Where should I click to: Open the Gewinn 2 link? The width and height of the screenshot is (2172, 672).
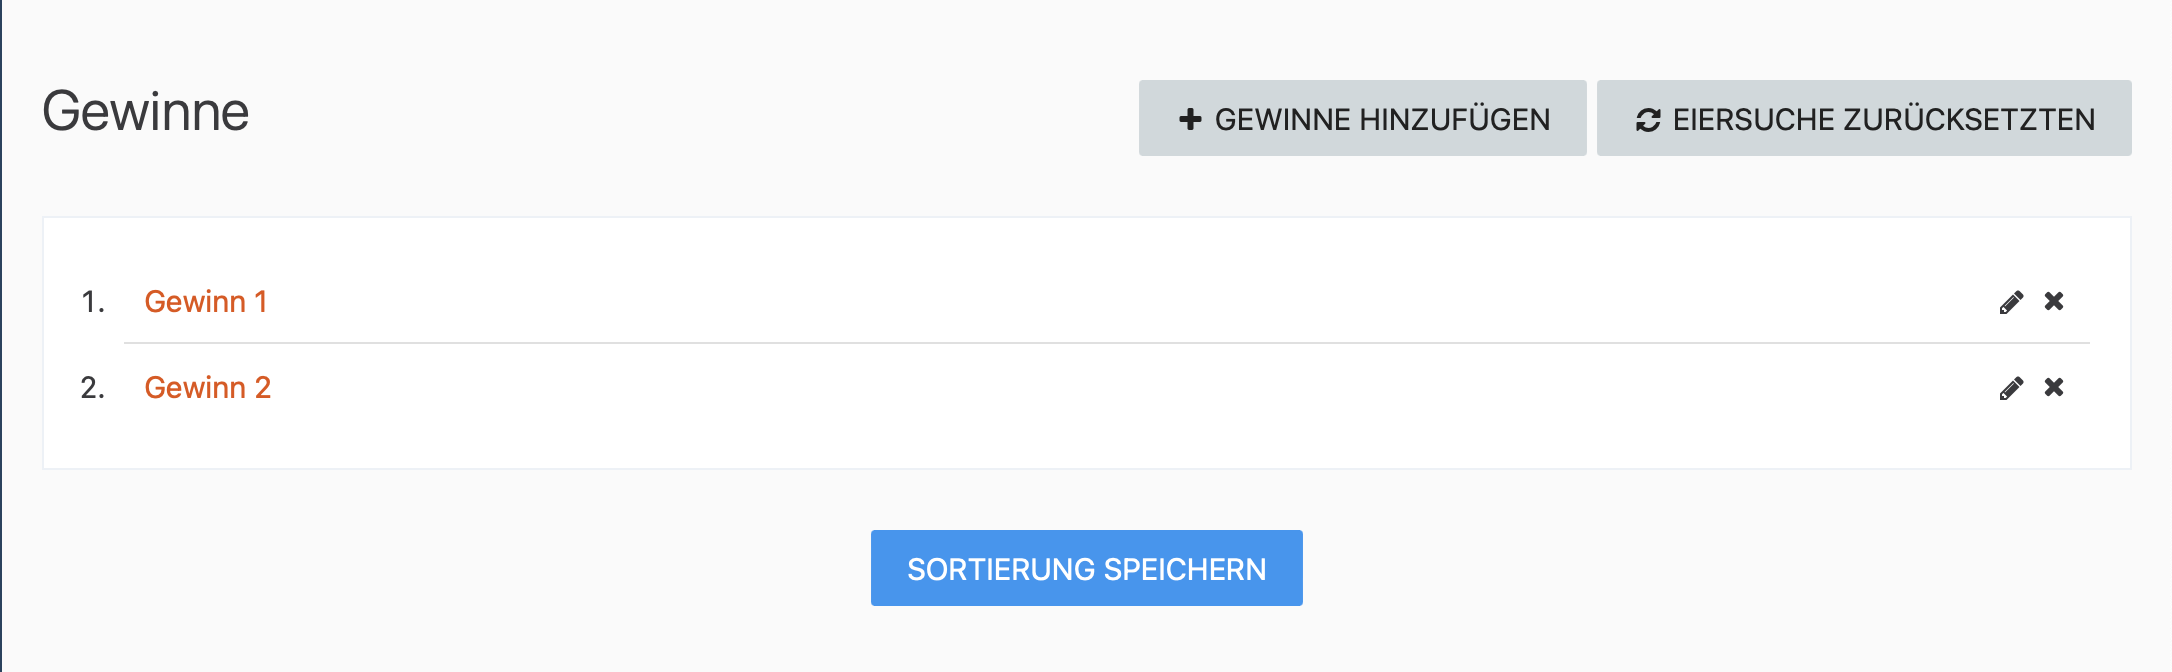208,387
